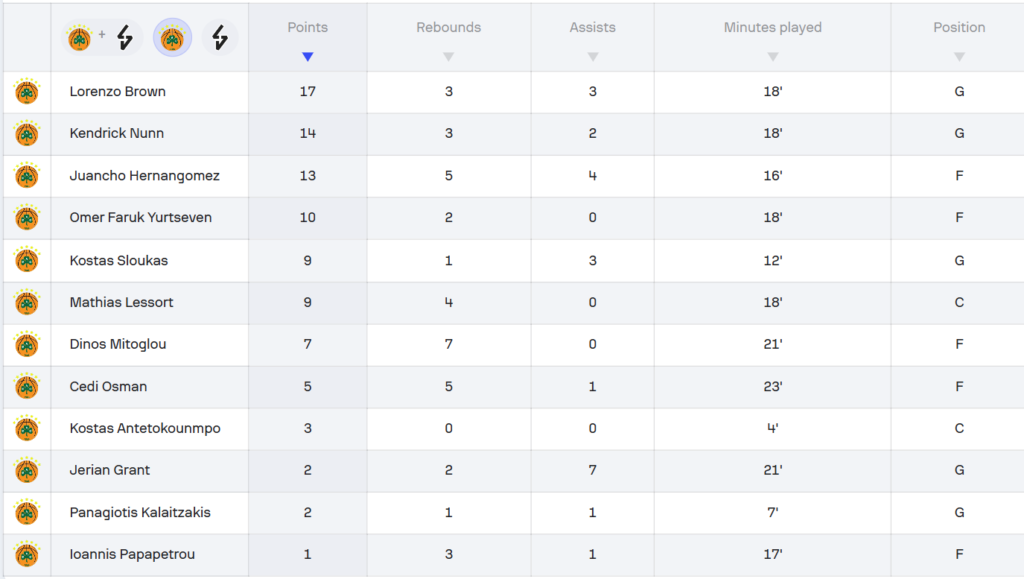
Task: Click the team logo next to Mathias Lessort
Action: (26, 302)
